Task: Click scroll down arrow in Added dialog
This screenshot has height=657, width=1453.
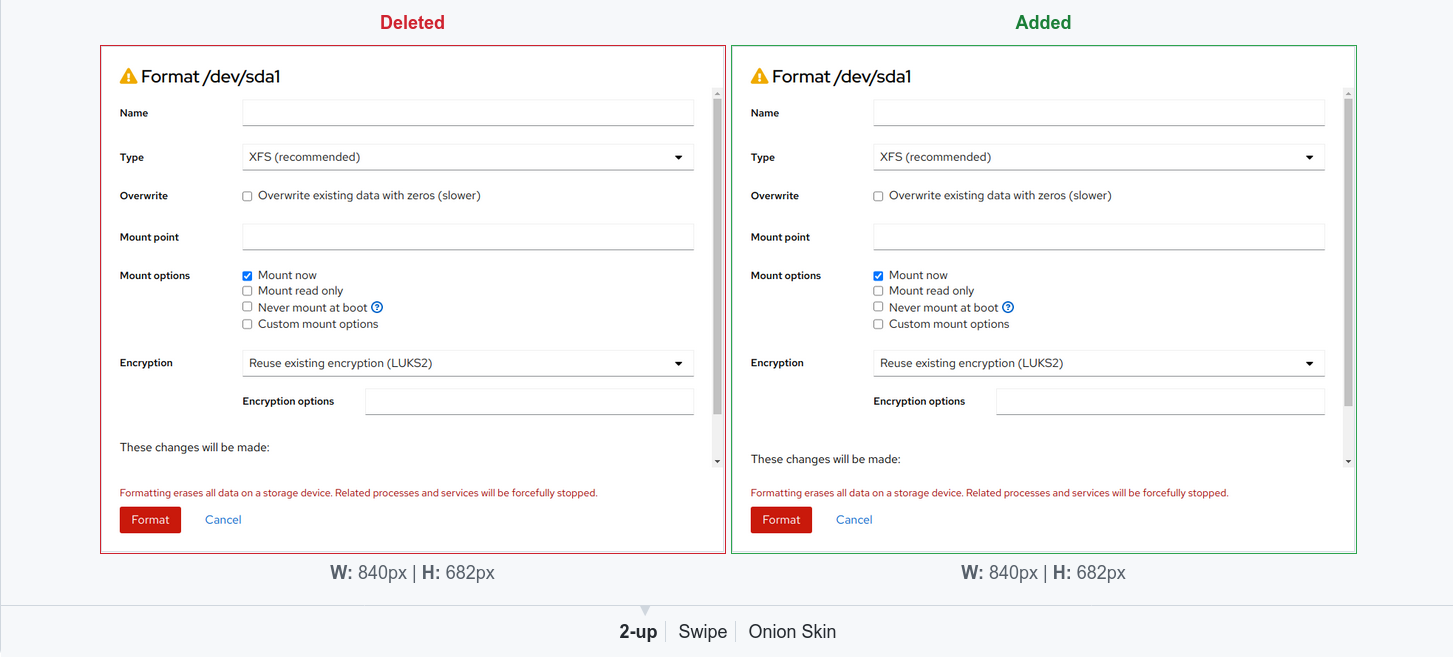Action: point(1348,461)
